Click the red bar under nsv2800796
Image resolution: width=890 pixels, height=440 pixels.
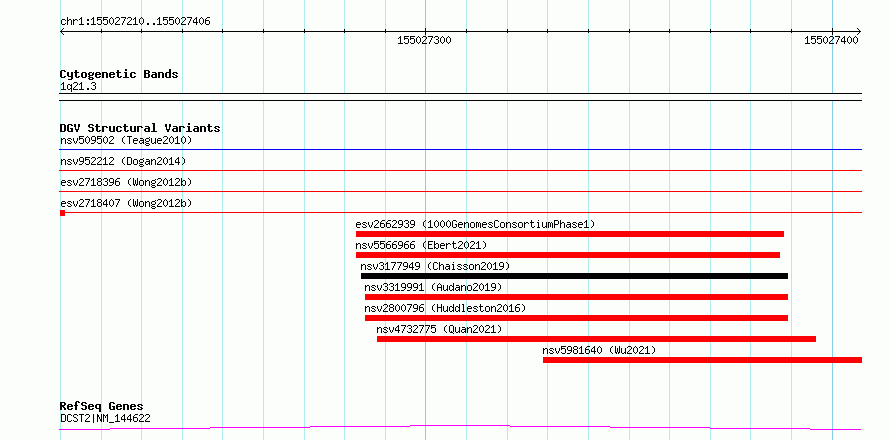576,318
